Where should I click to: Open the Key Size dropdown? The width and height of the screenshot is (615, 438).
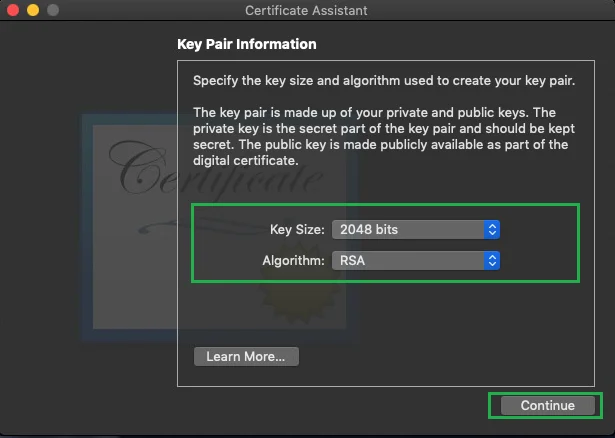(x=416, y=229)
